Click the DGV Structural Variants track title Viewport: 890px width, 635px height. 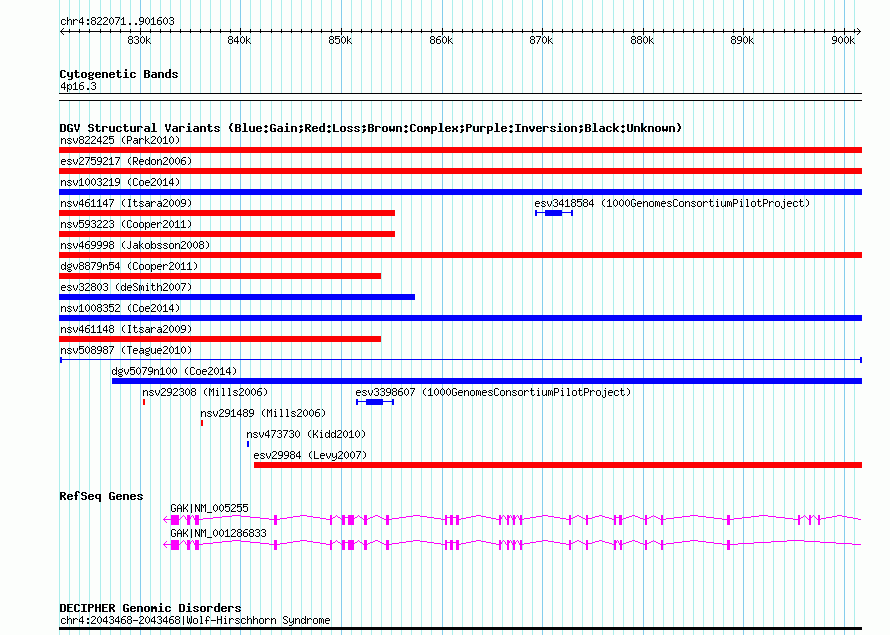point(371,128)
